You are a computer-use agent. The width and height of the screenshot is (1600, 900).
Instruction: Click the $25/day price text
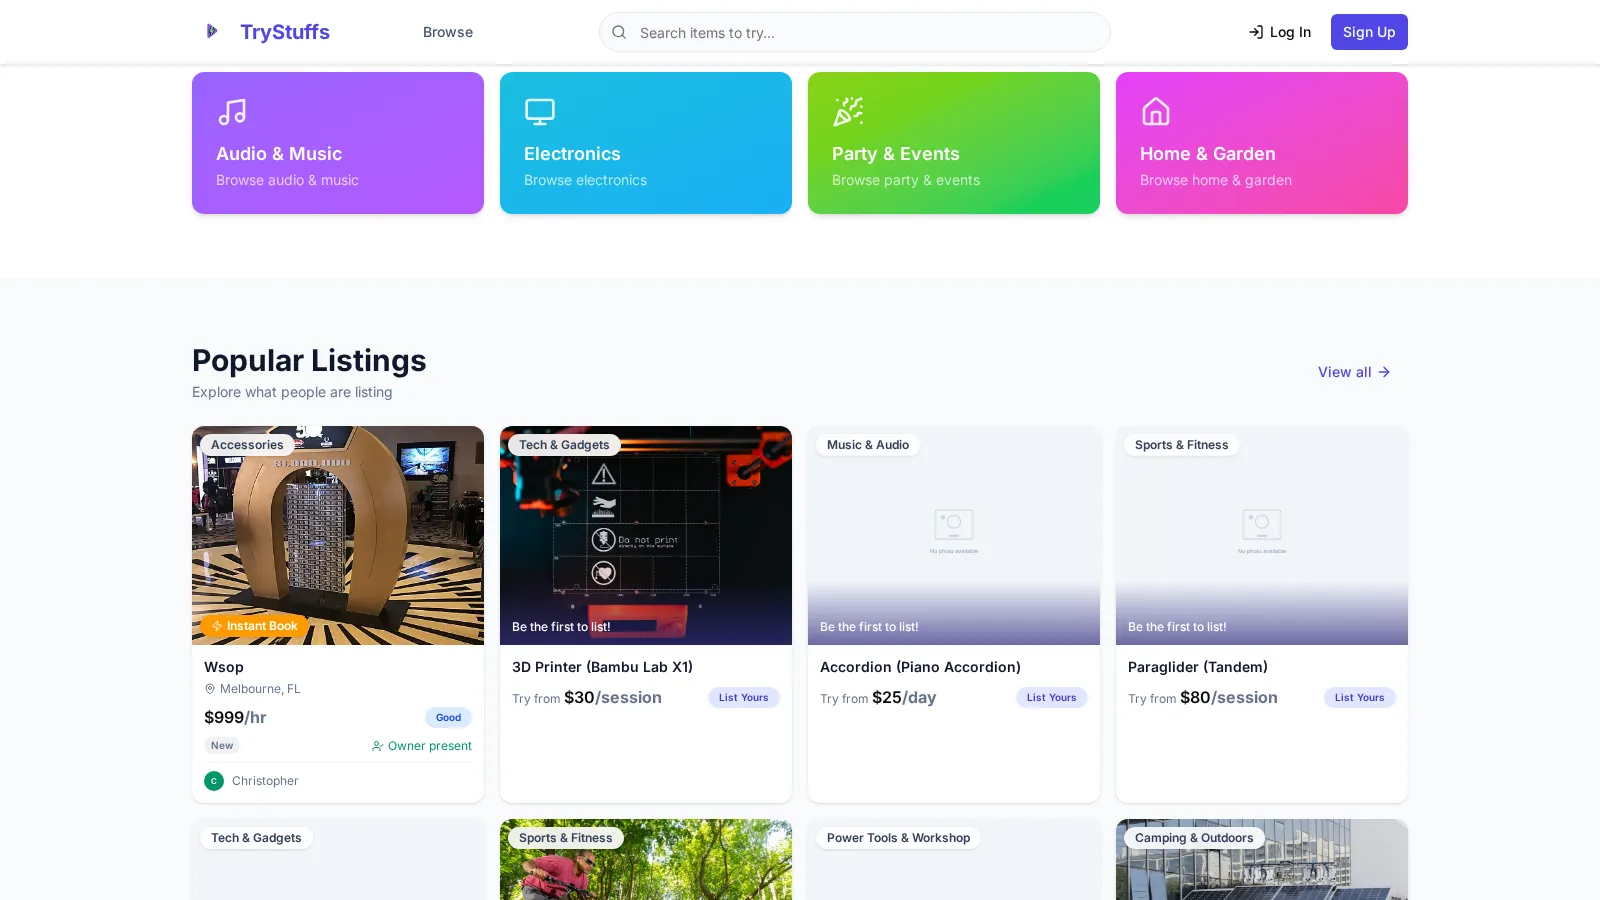coord(904,698)
